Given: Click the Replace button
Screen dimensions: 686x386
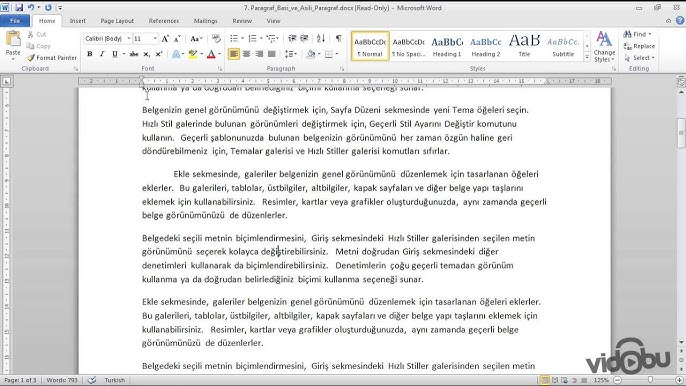Looking at the screenshot, I should click(x=639, y=46).
